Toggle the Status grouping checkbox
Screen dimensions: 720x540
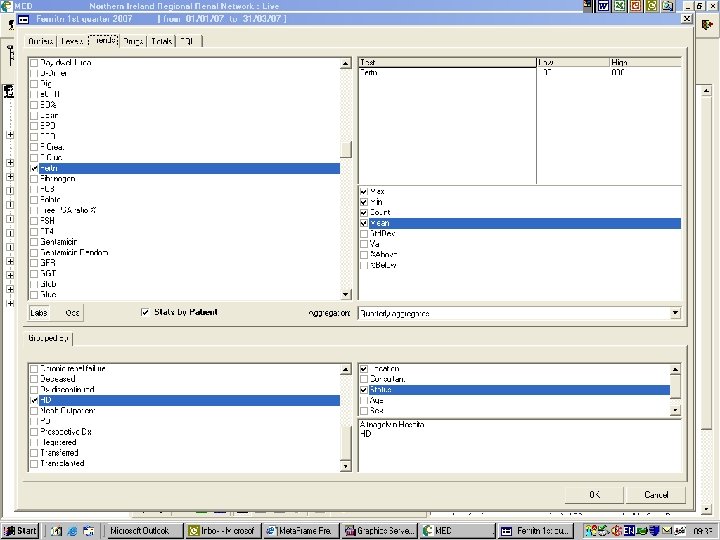pyautogui.click(x=364, y=390)
